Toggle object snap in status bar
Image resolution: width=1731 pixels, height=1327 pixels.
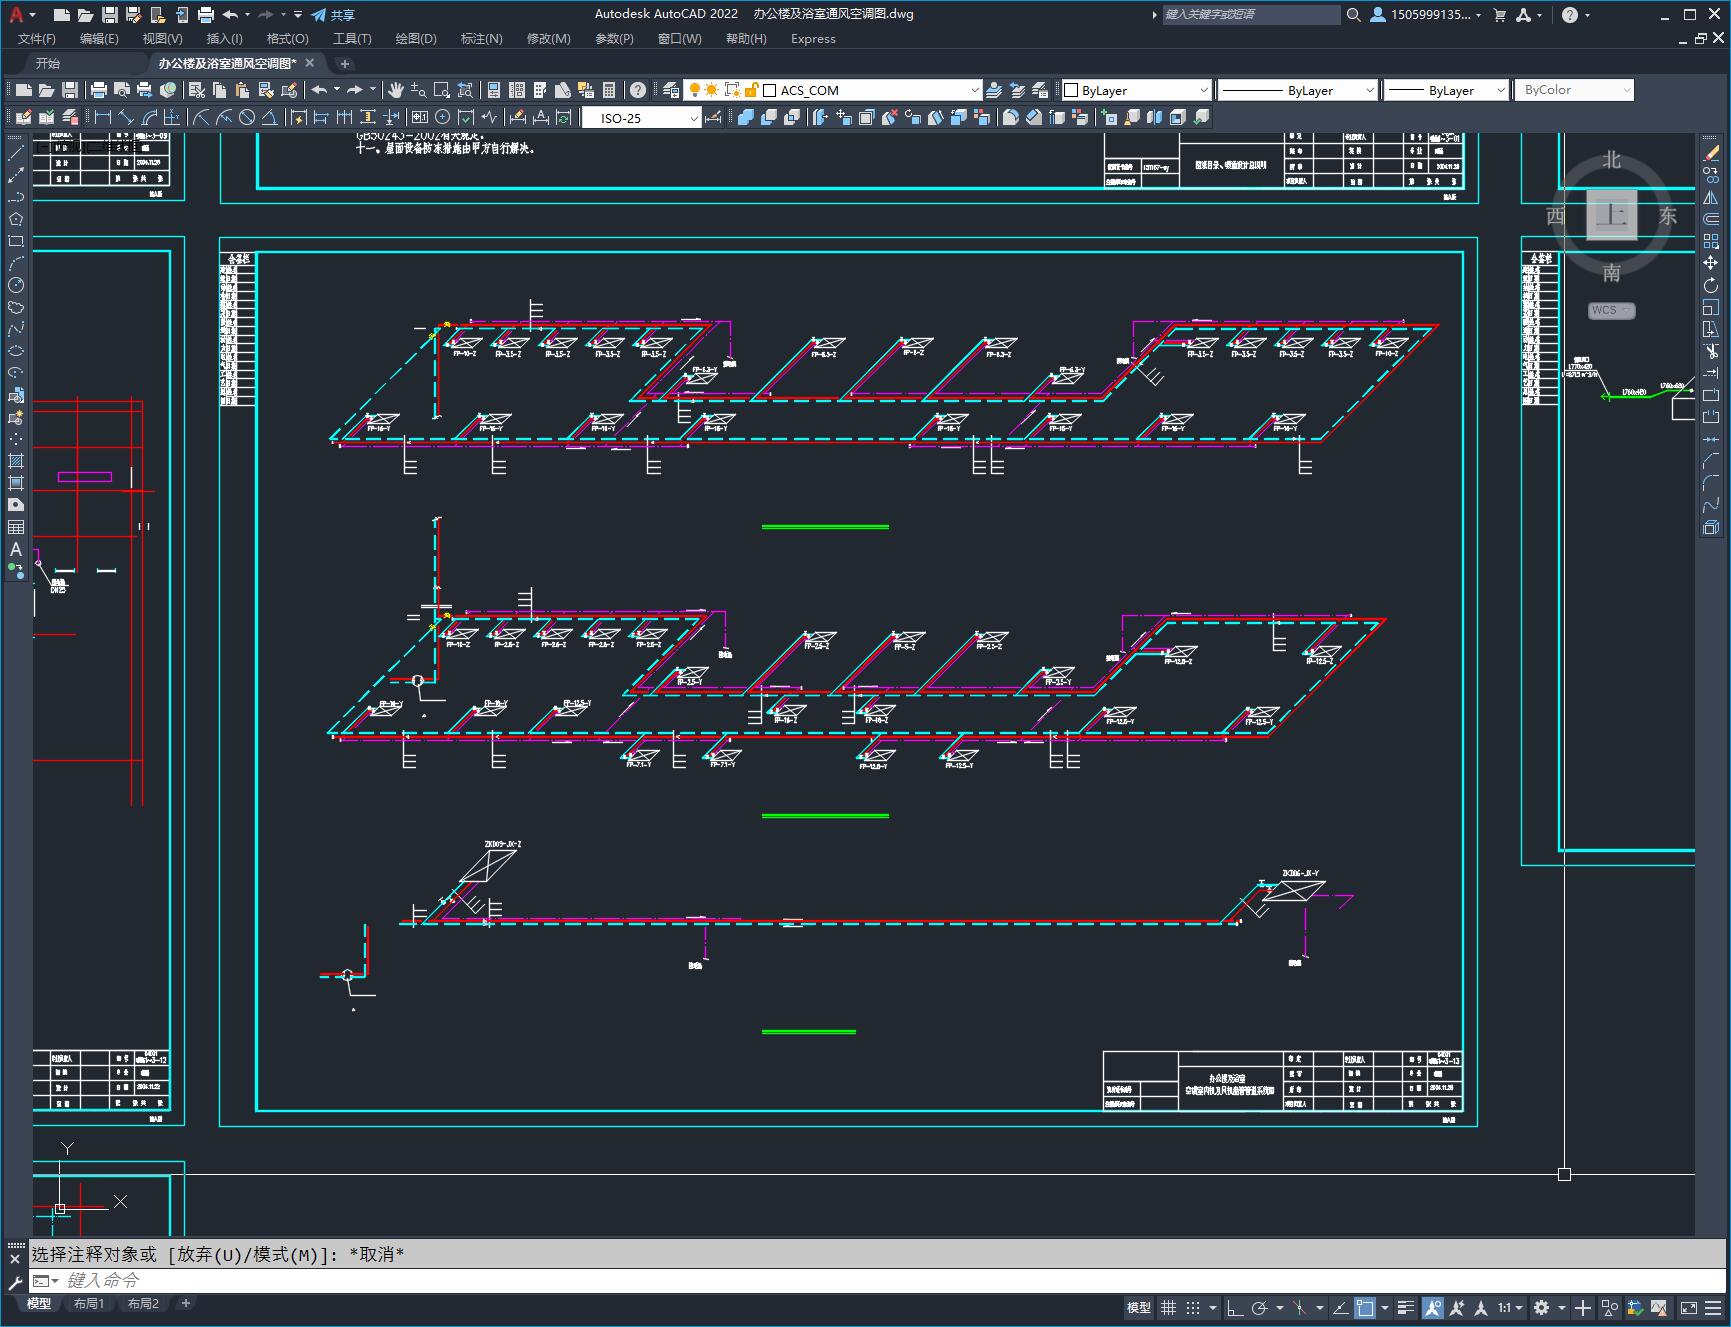1365,1307
